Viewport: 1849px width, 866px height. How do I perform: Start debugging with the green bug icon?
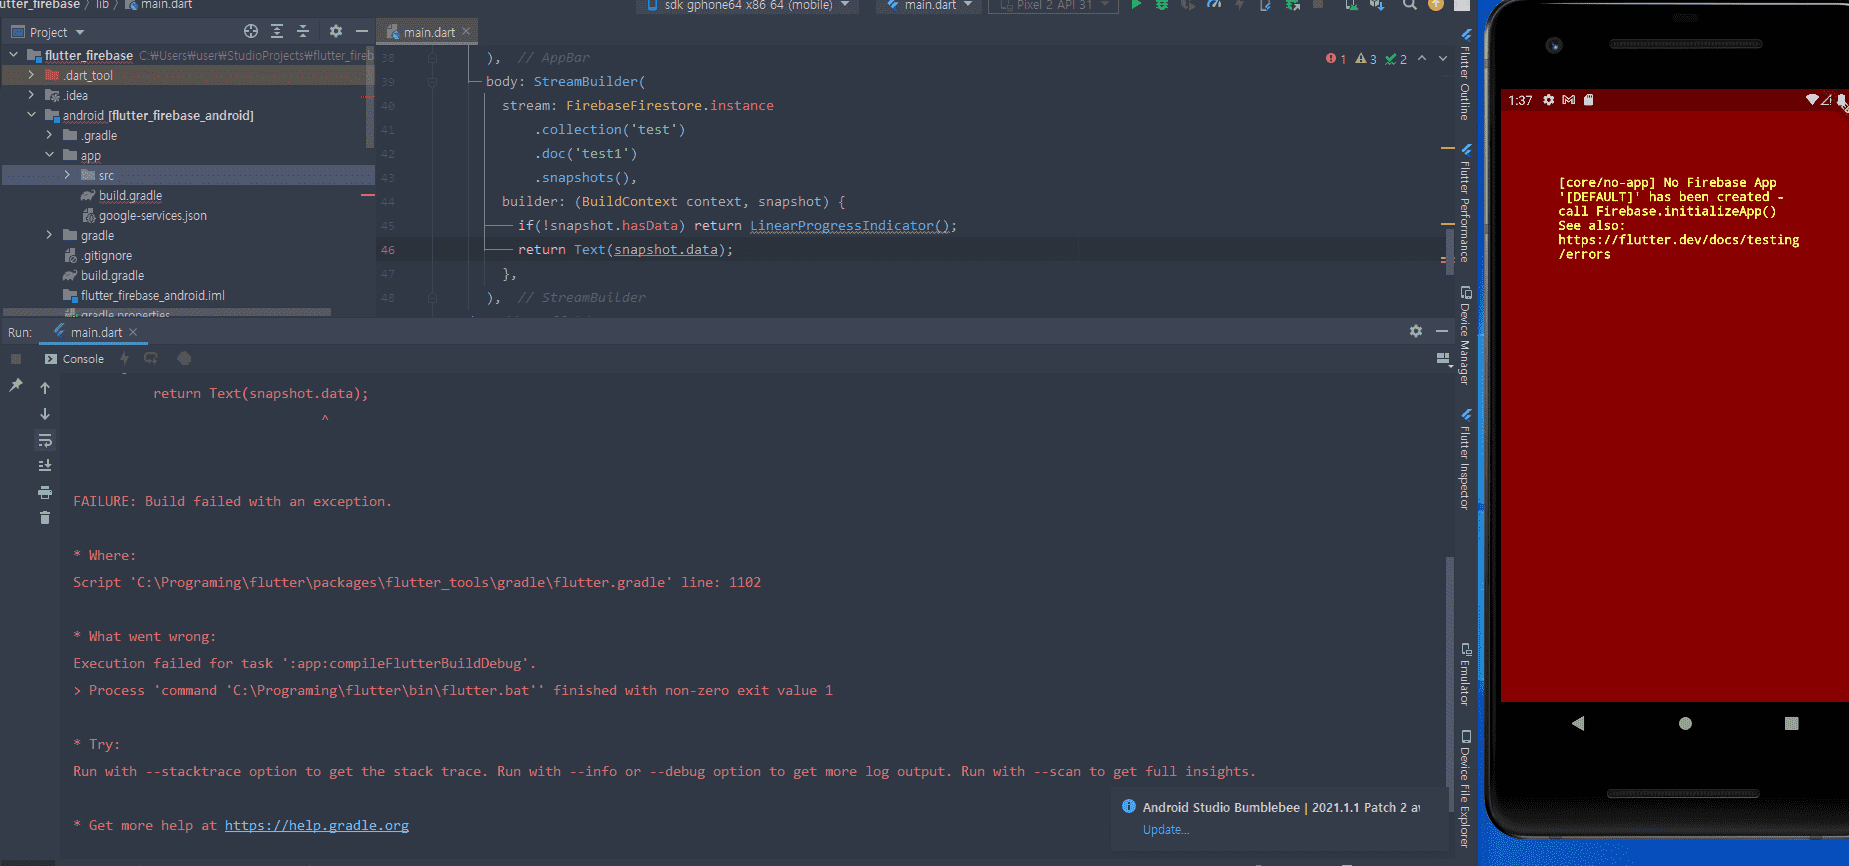pyautogui.click(x=1162, y=5)
